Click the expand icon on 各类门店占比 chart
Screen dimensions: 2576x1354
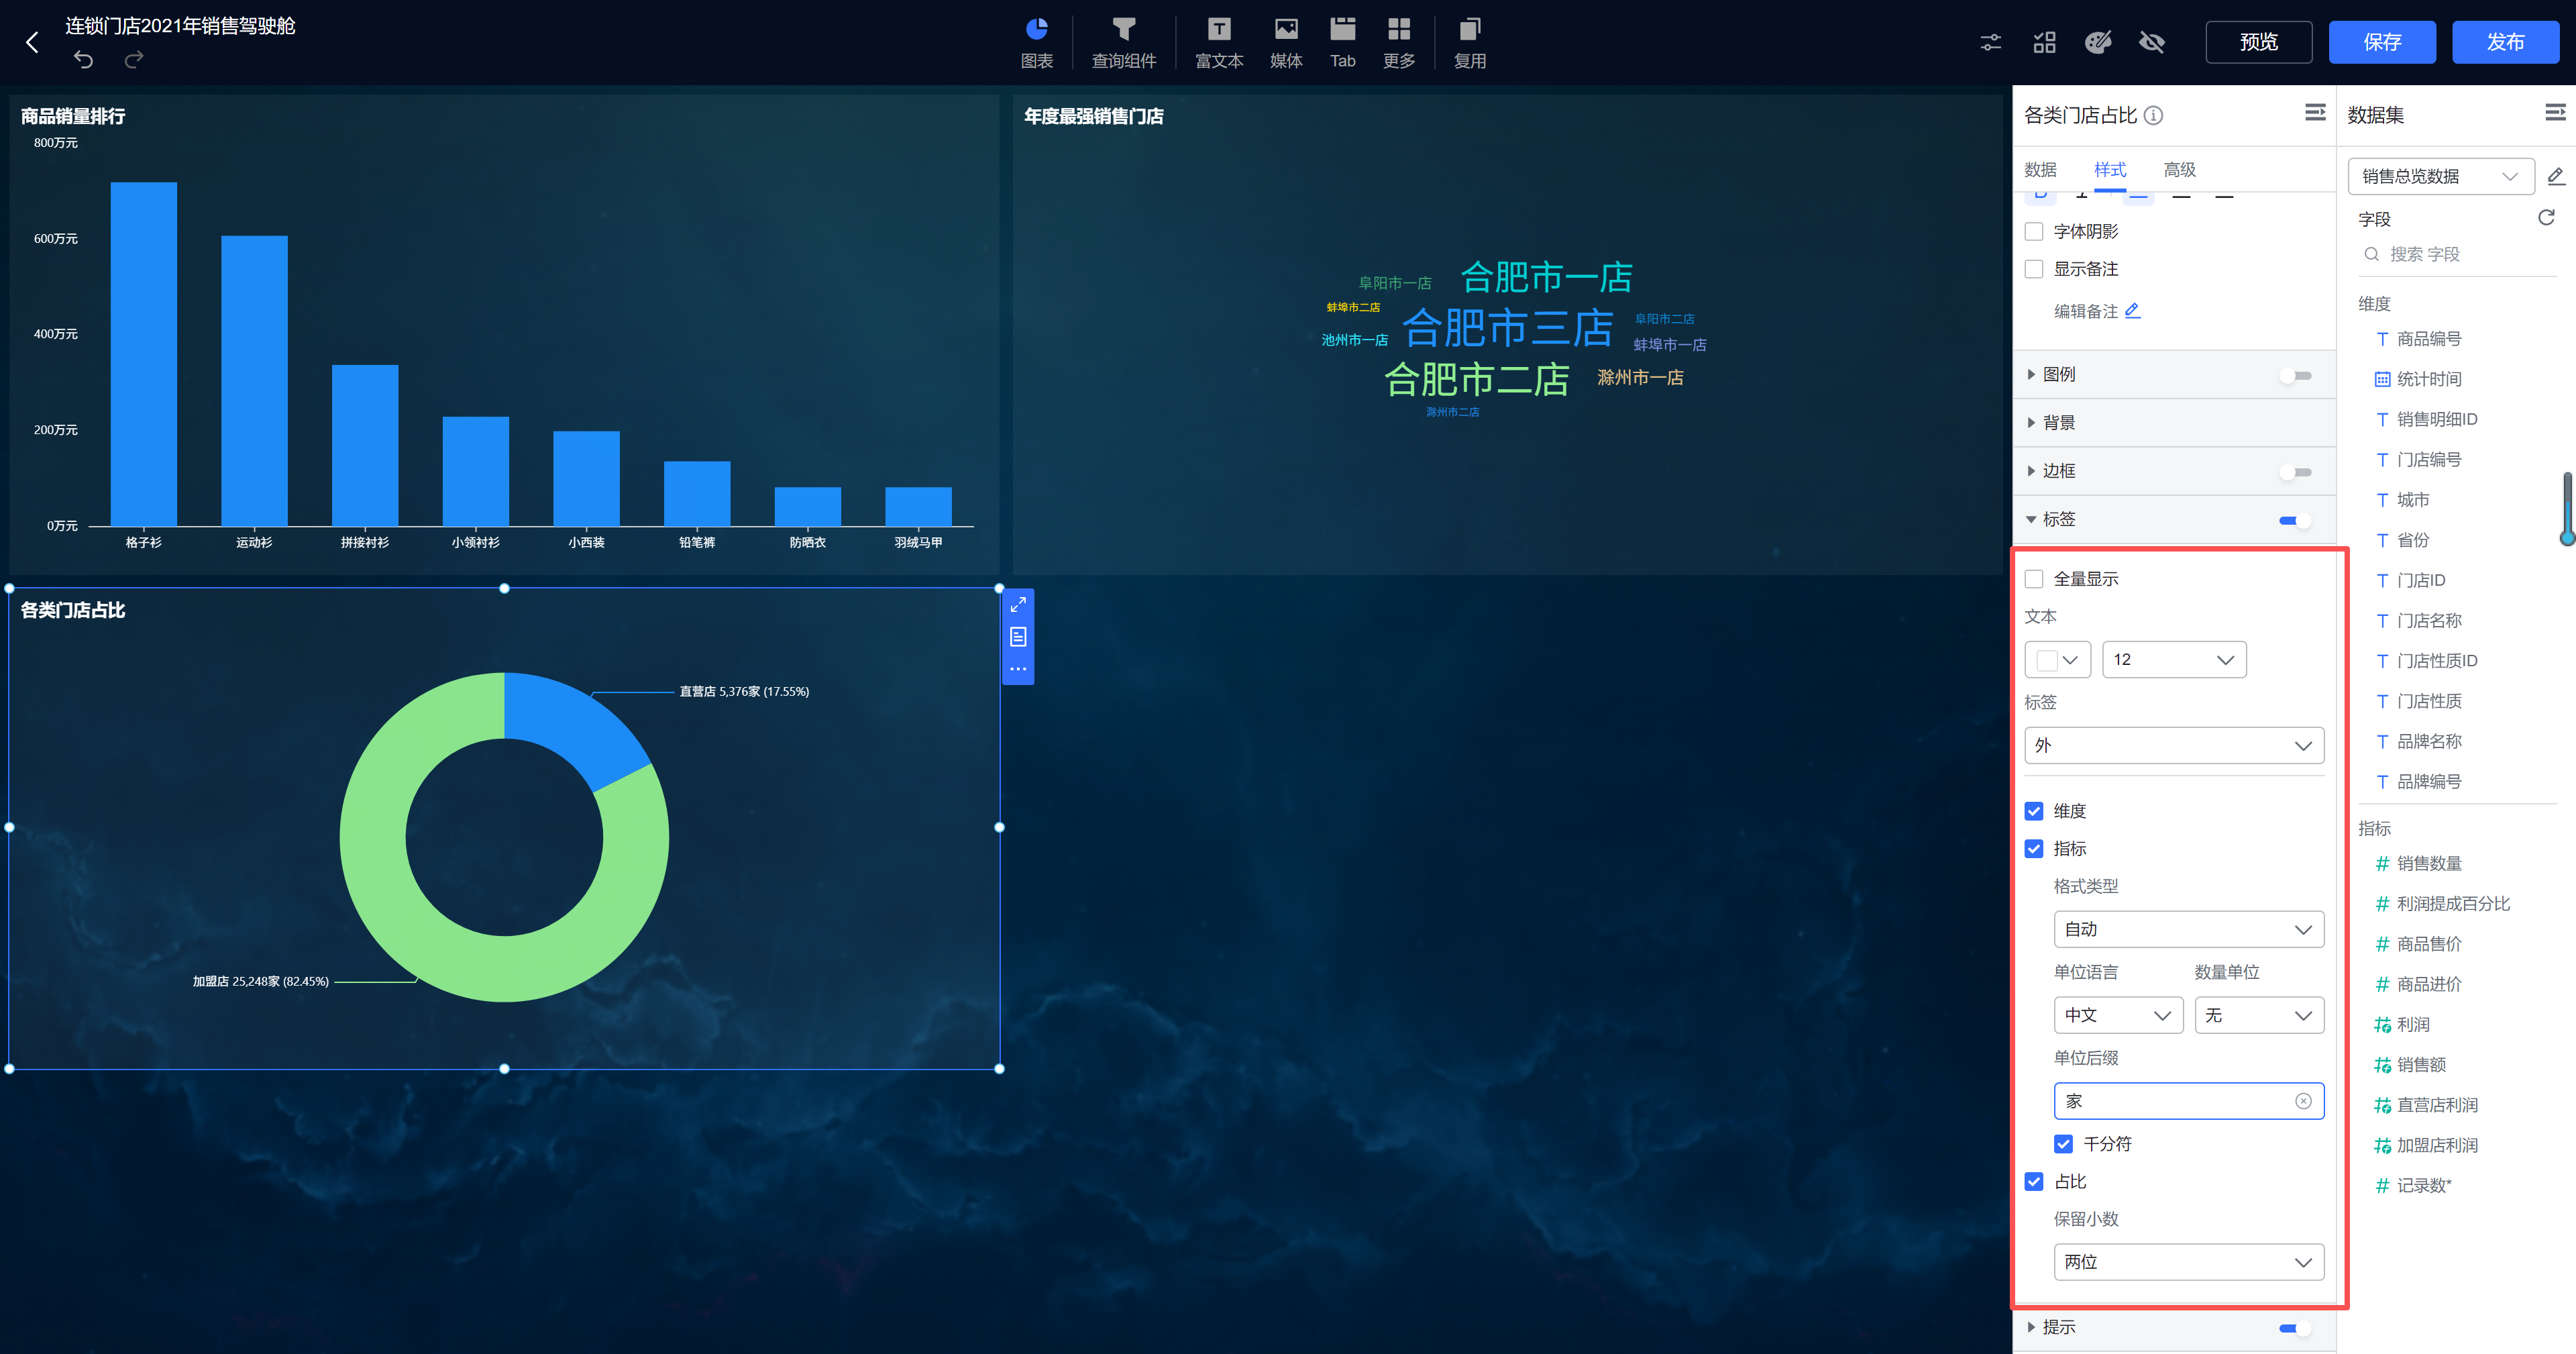[x=1018, y=604]
